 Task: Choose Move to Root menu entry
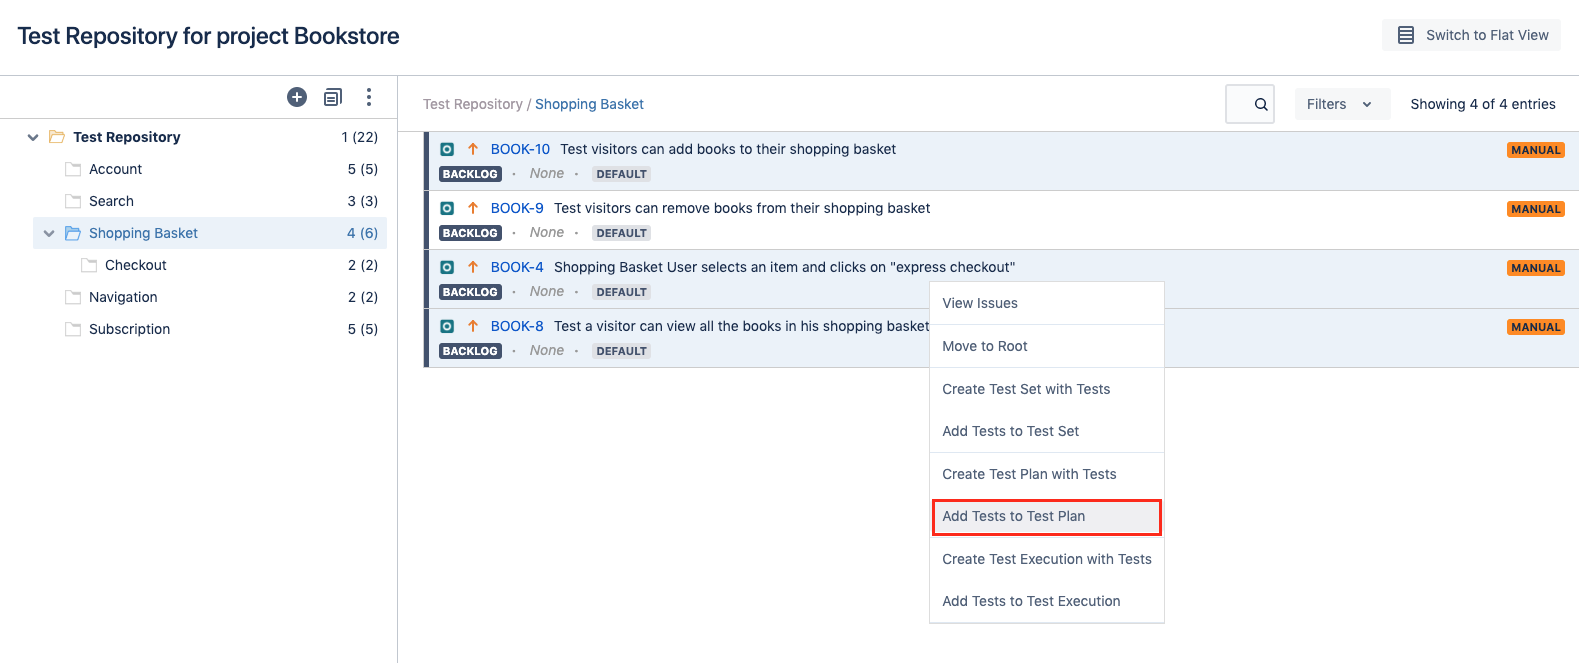click(x=1047, y=346)
